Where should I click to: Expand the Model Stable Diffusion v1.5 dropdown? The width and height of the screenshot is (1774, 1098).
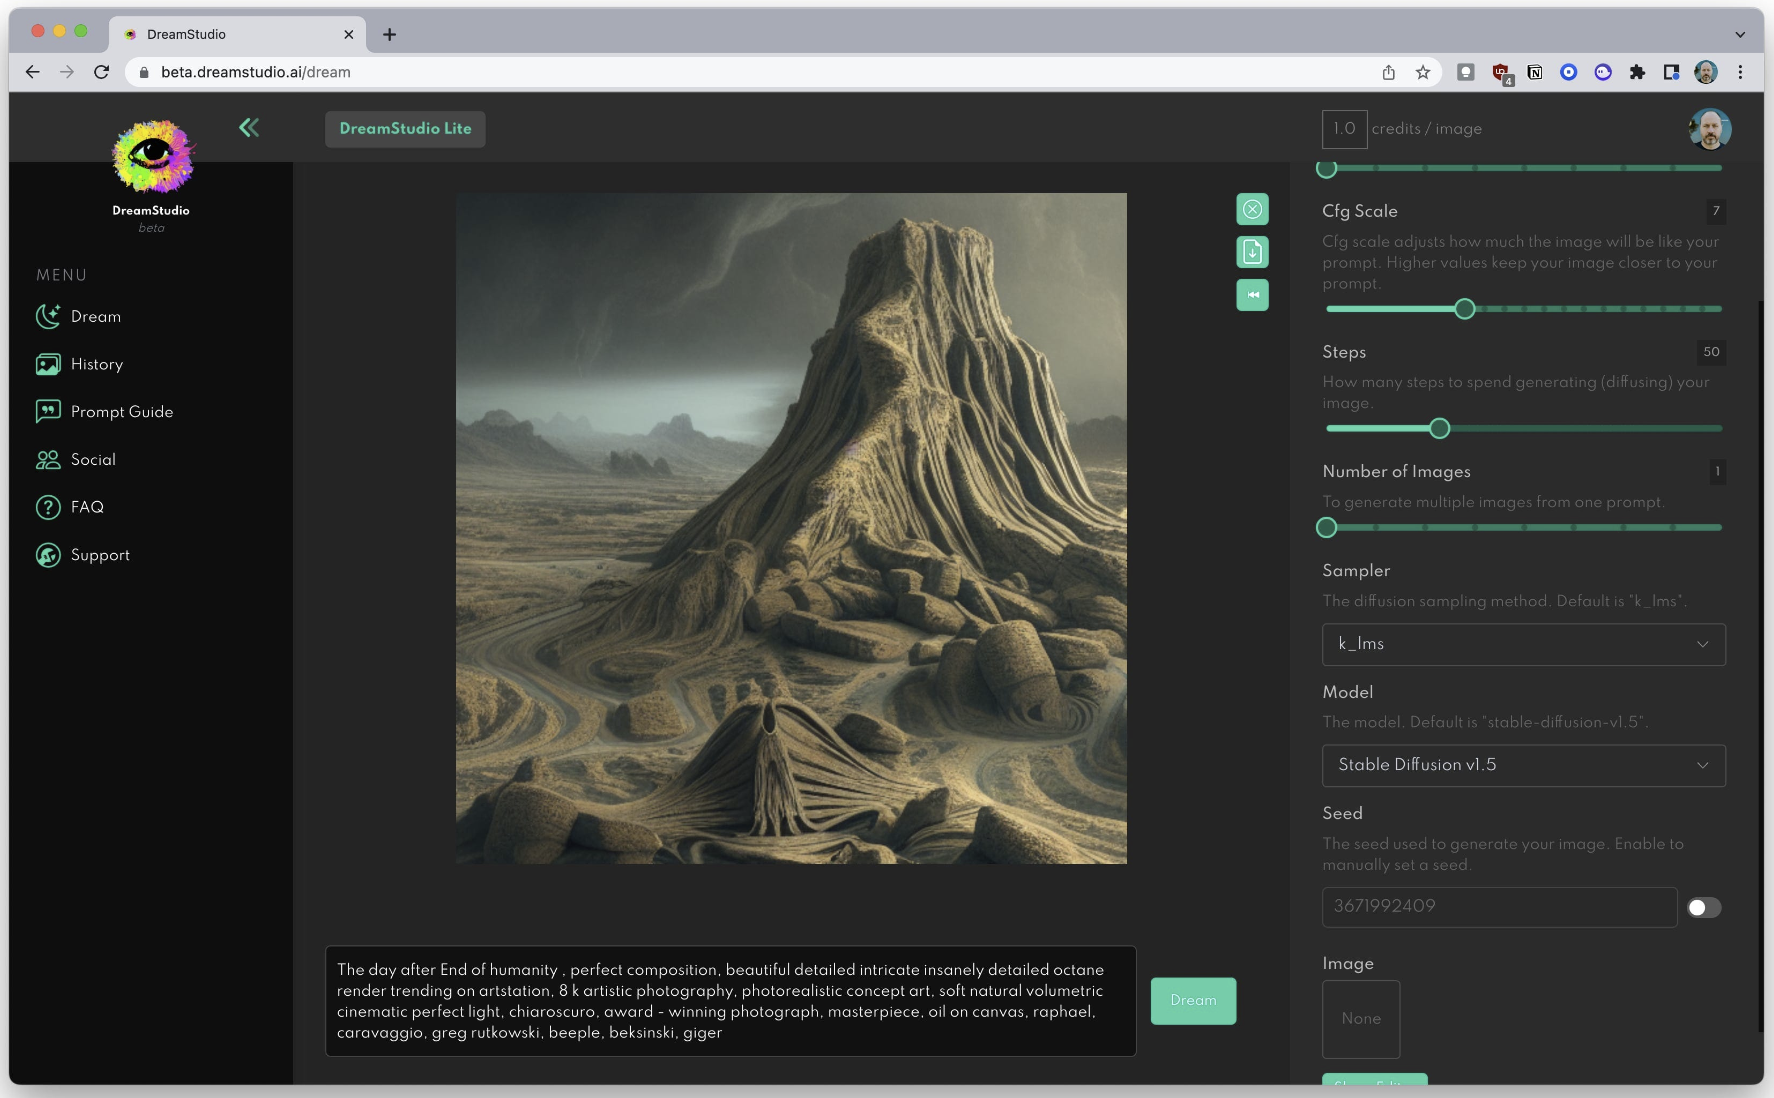pos(1523,765)
